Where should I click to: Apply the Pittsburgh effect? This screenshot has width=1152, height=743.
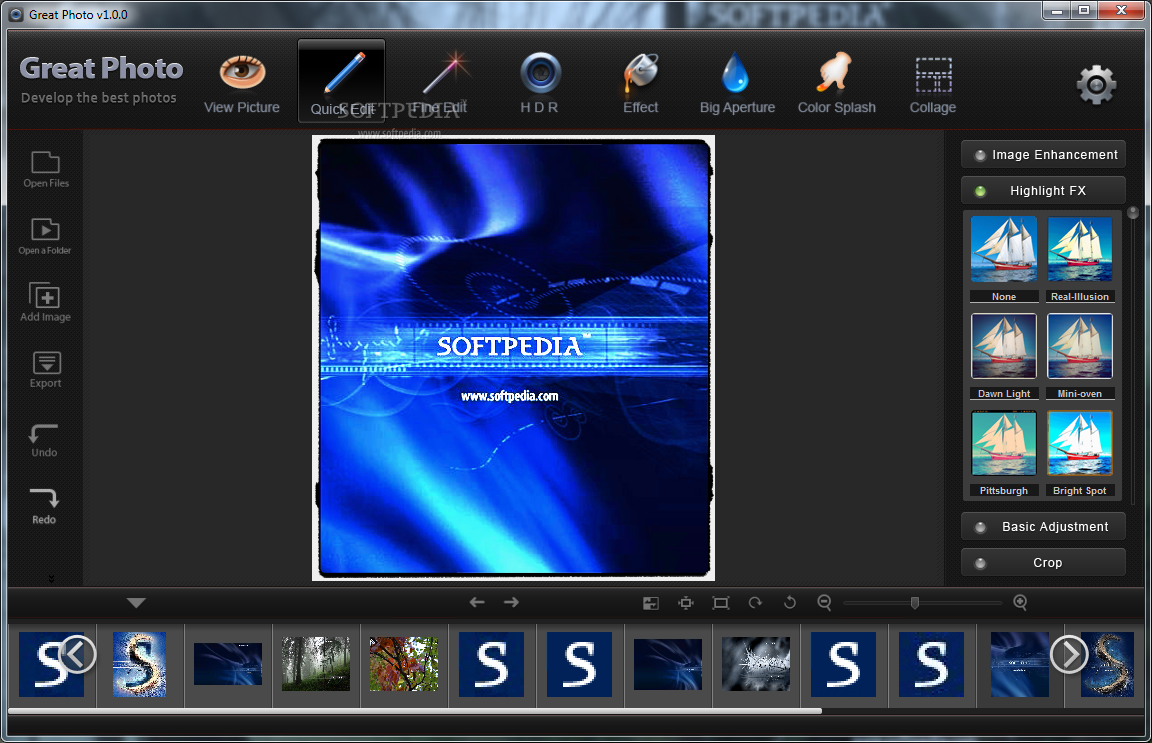click(1004, 443)
